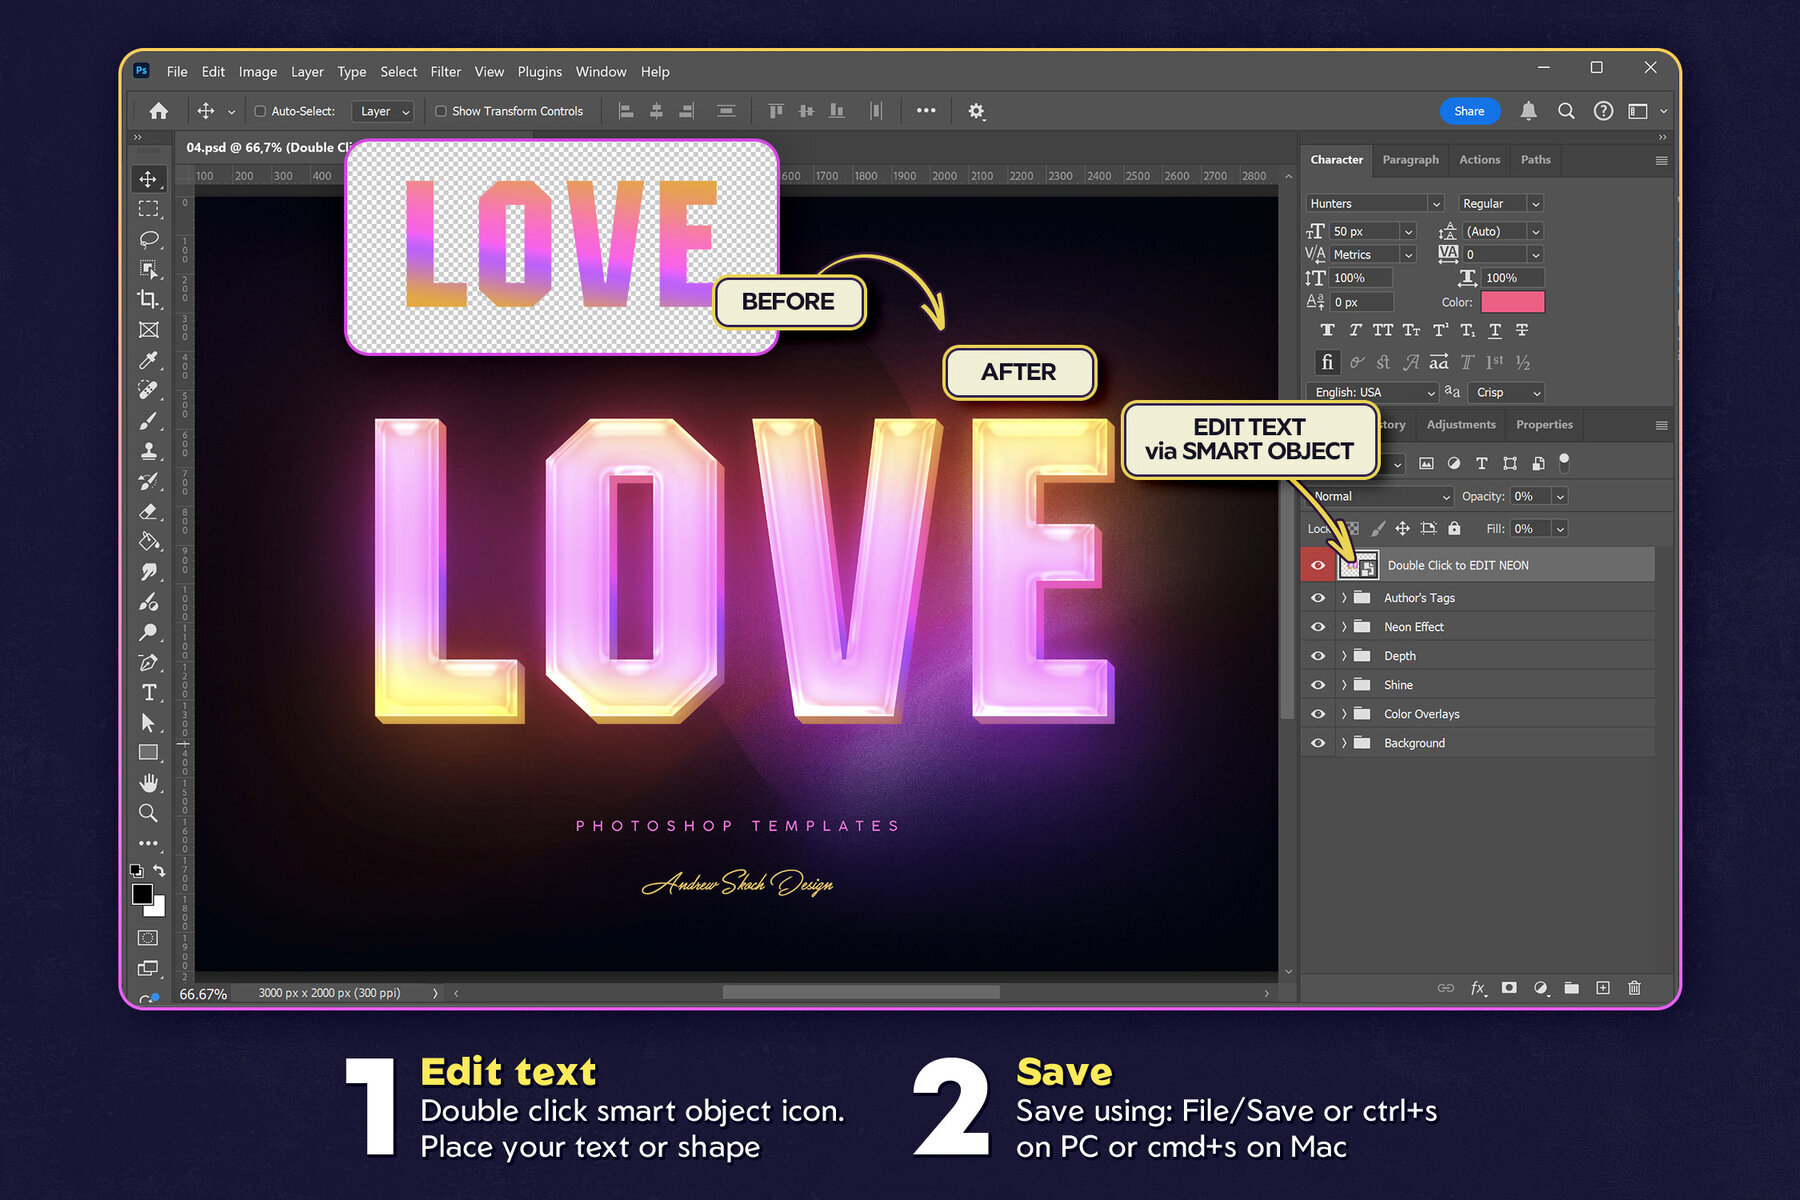Enable the Show Transform Controls checkbox
The height and width of the screenshot is (1200, 1800).
tap(440, 111)
